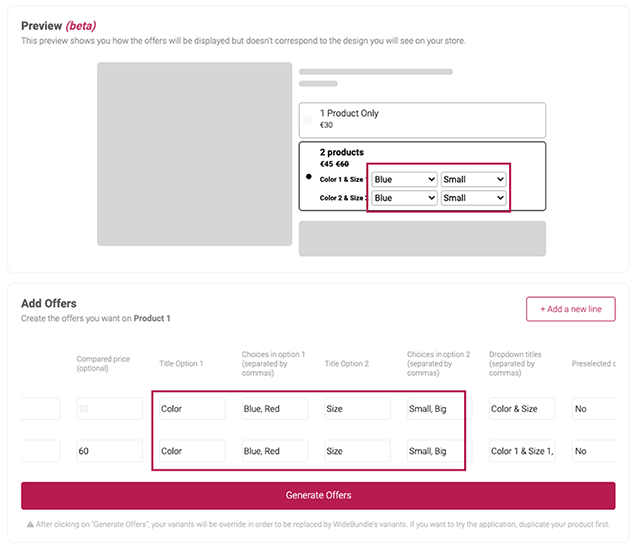Image resolution: width=640 pixels, height=552 pixels.
Task: Click first row Dropdown titles field
Action: coord(522,409)
